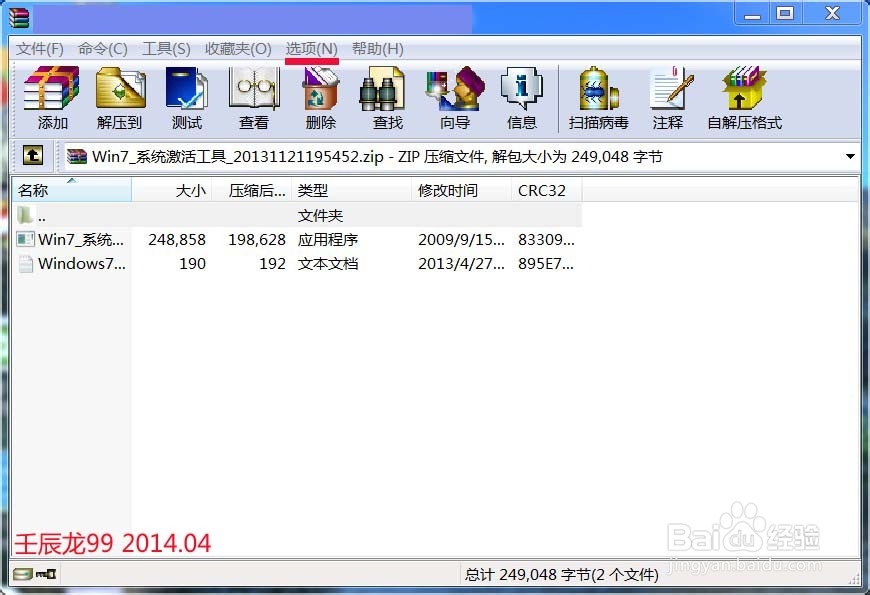Click the 2009/9/15 modified date cell
This screenshot has width=870, height=595.
461,240
